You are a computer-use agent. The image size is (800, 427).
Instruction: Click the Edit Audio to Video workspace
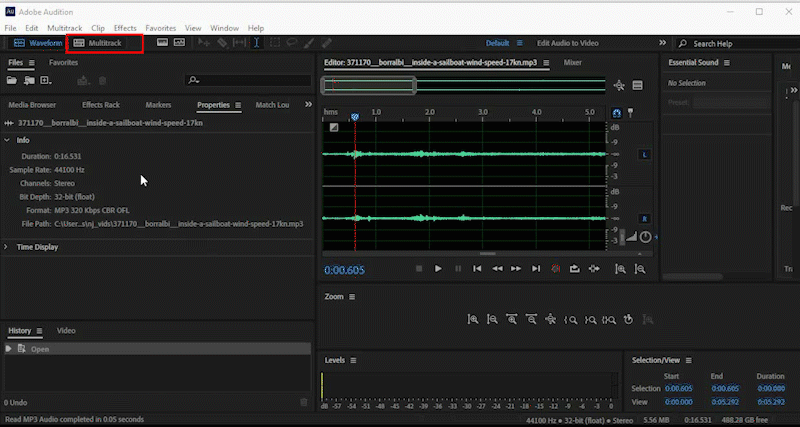click(x=567, y=44)
